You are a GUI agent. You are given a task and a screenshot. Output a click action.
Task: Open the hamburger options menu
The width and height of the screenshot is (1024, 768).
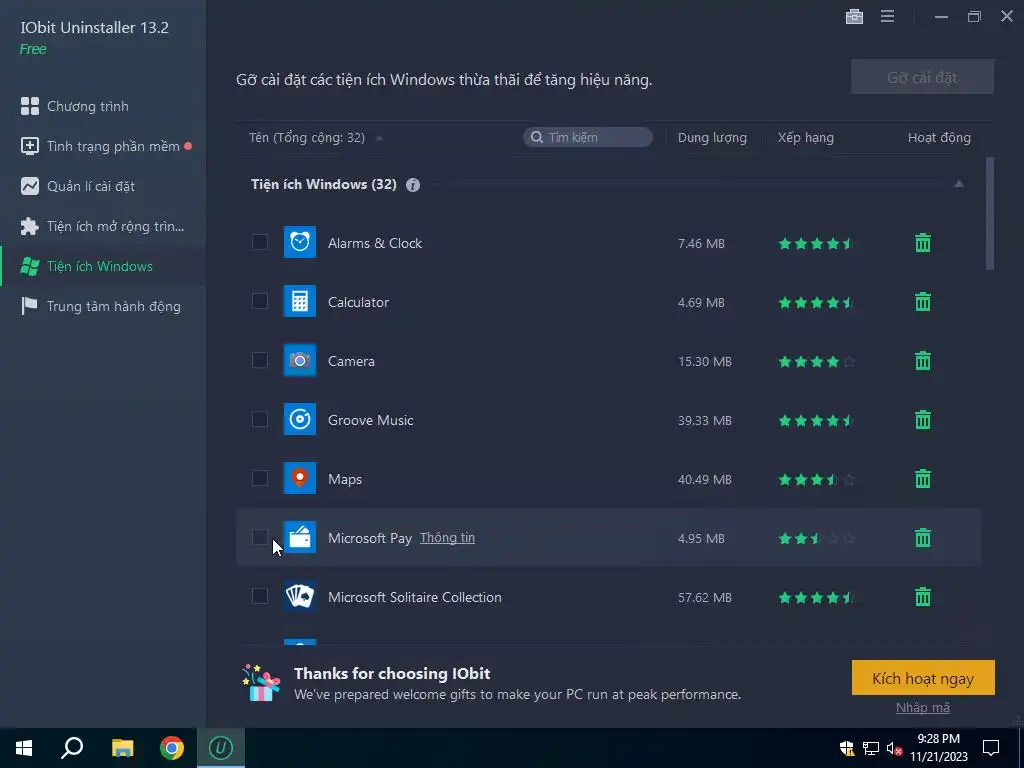click(888, 16)
